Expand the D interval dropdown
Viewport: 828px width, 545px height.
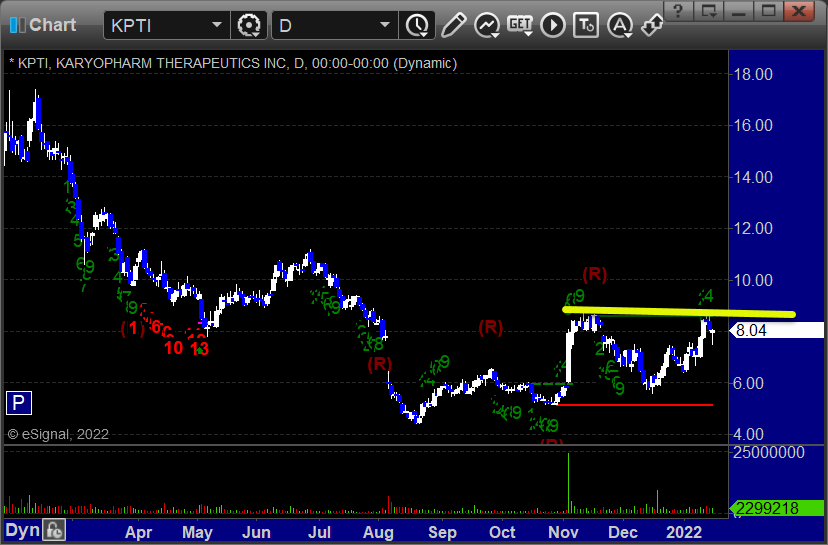pyautogui.click(x=385, y=25)
